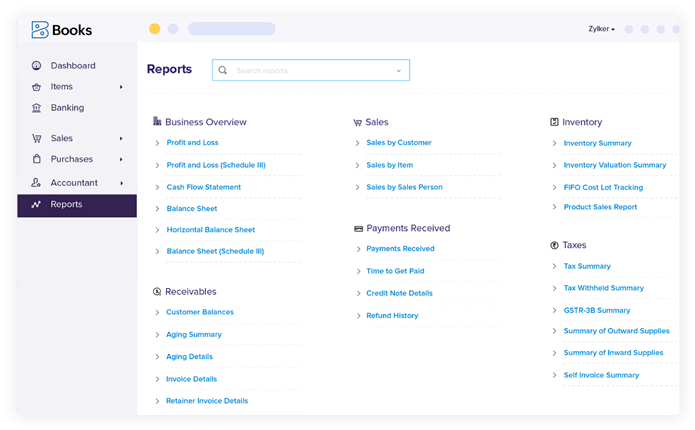Expand the Purchases submenu arrow
The image size is (695, 430).
click(121, 159)
